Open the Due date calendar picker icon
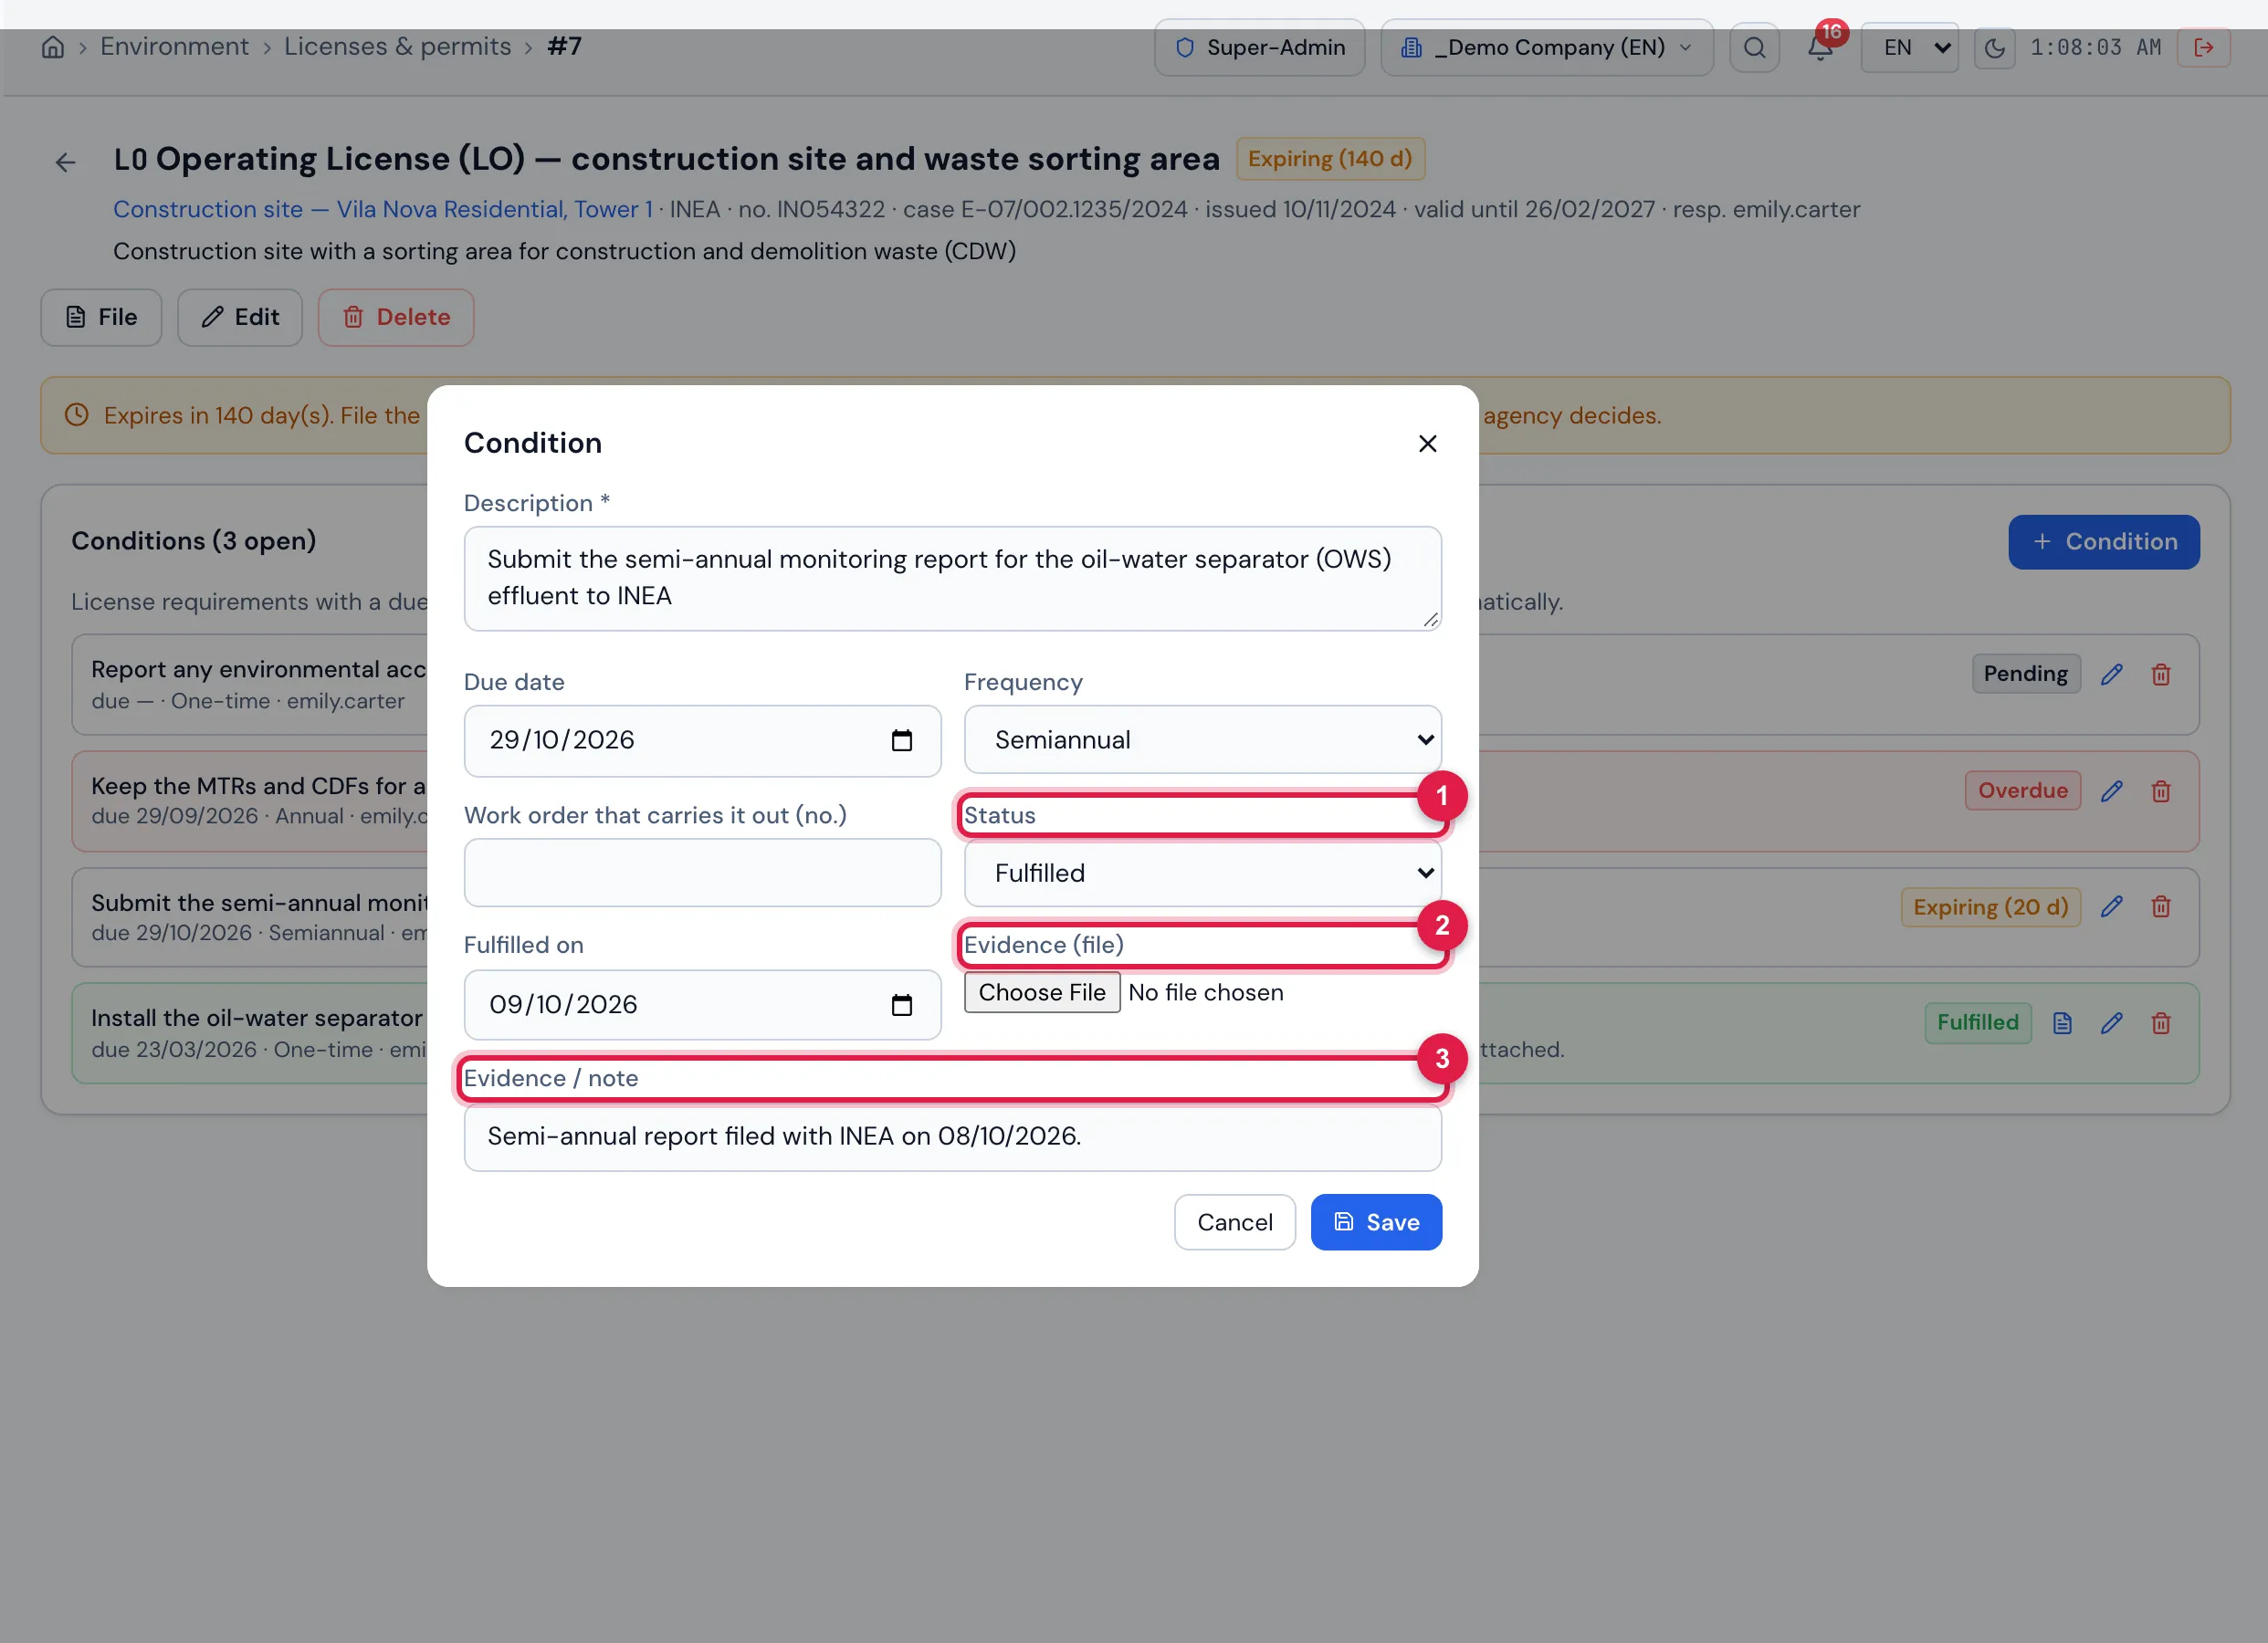This screenshot has width=2268, height=1643. (x=901, y=740)
